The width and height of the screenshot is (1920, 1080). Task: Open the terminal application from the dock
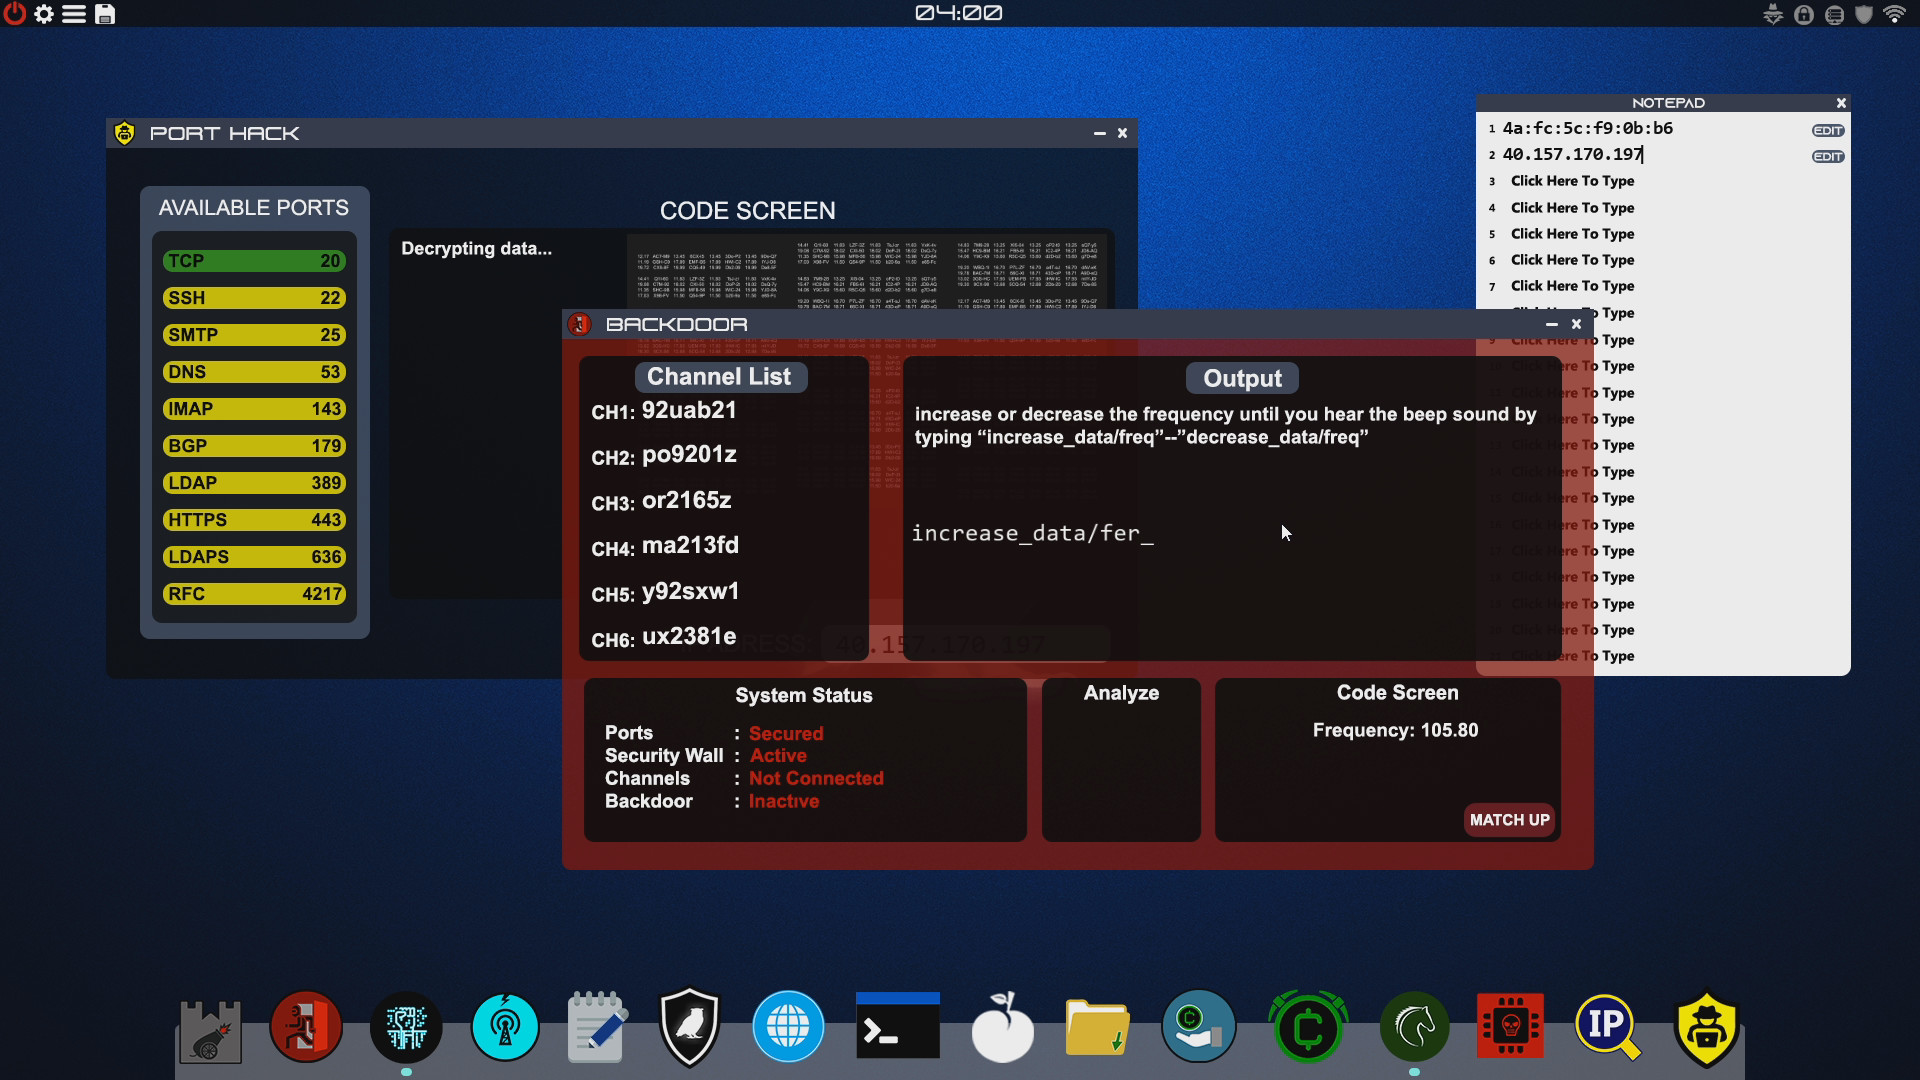click(897, 1025)
